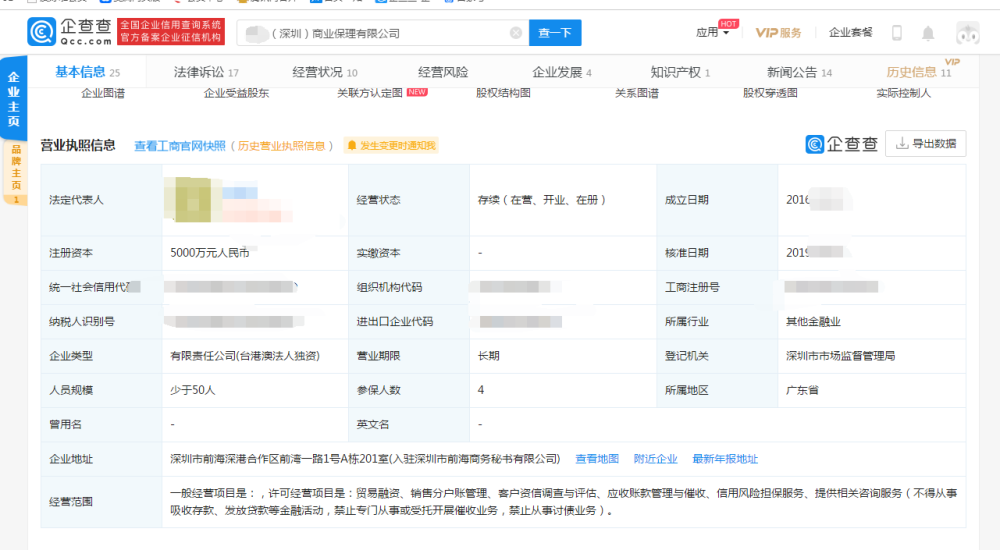1000x550 pixels.
Task: Open the 查看工商官网快照 link
Action: [180, 146]
